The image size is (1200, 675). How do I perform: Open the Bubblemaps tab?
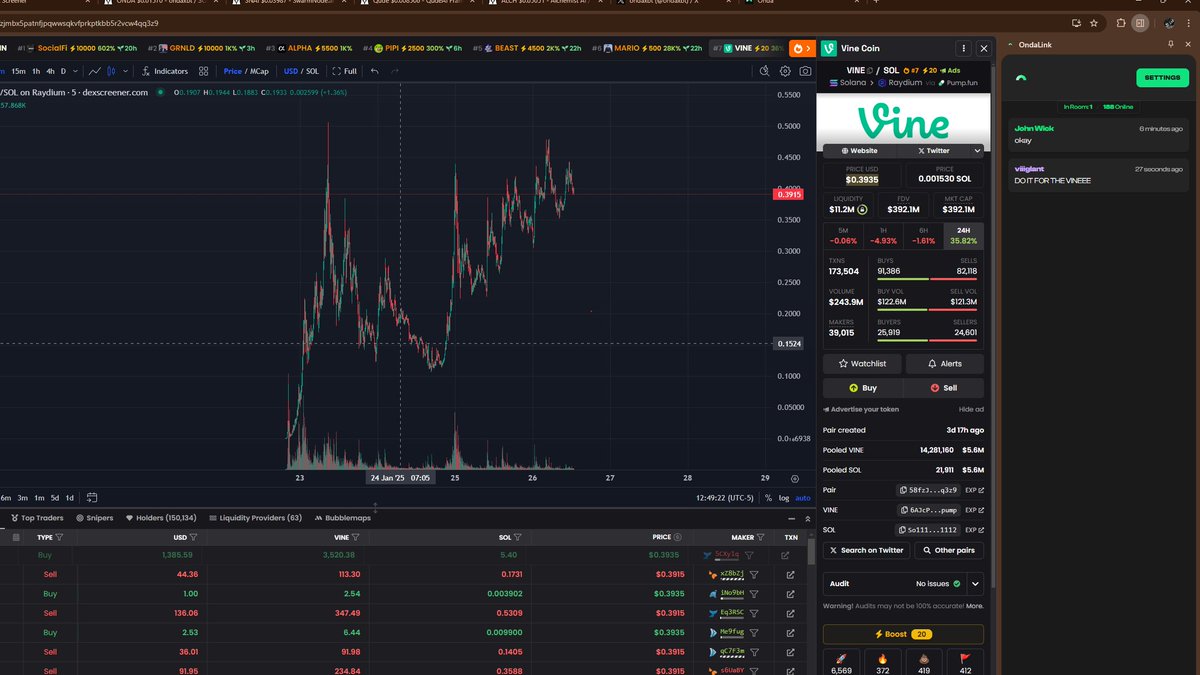341,518
